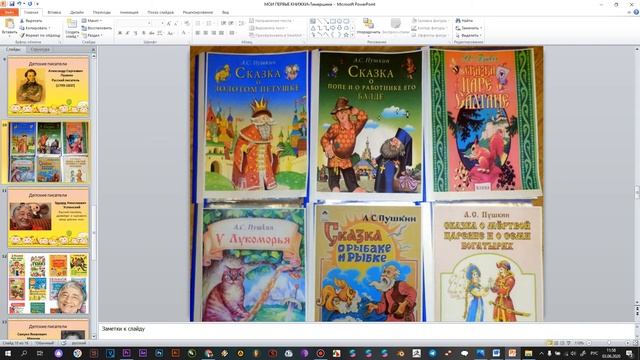Click the increase font size icon
This screenshot has width=640, height=360.
click(169, 23)
